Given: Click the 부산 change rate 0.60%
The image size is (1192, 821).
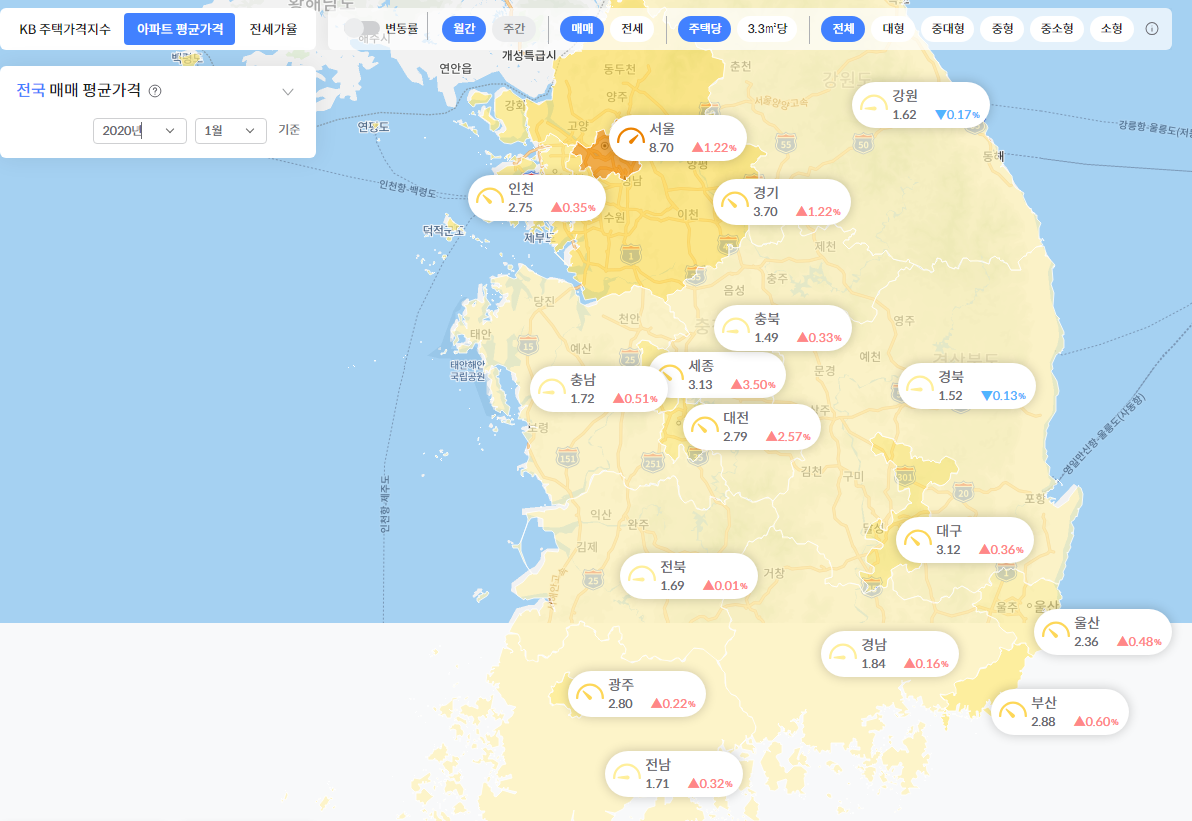Looking at the screenshot, I should click(1096, 721).
